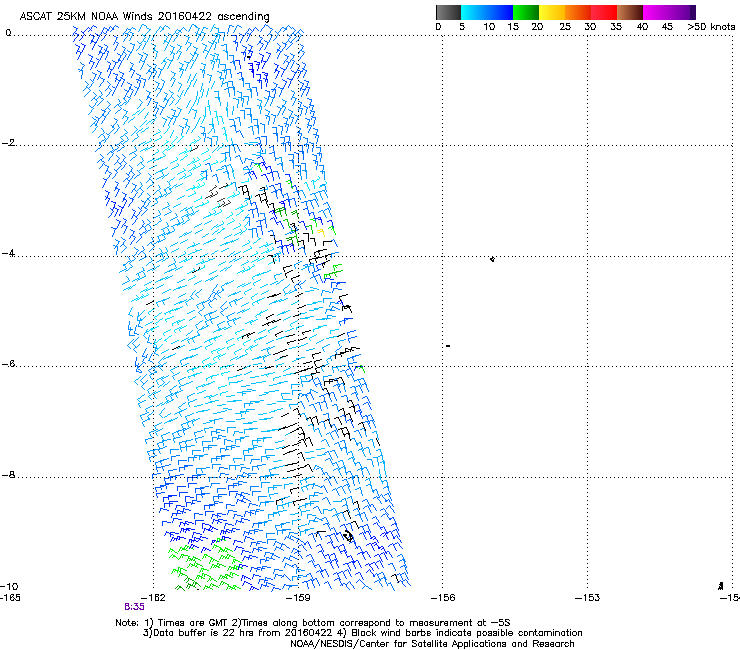Click latitude label '-8' on the left axis
740x650 pixels.
click(x=8, y=475)
